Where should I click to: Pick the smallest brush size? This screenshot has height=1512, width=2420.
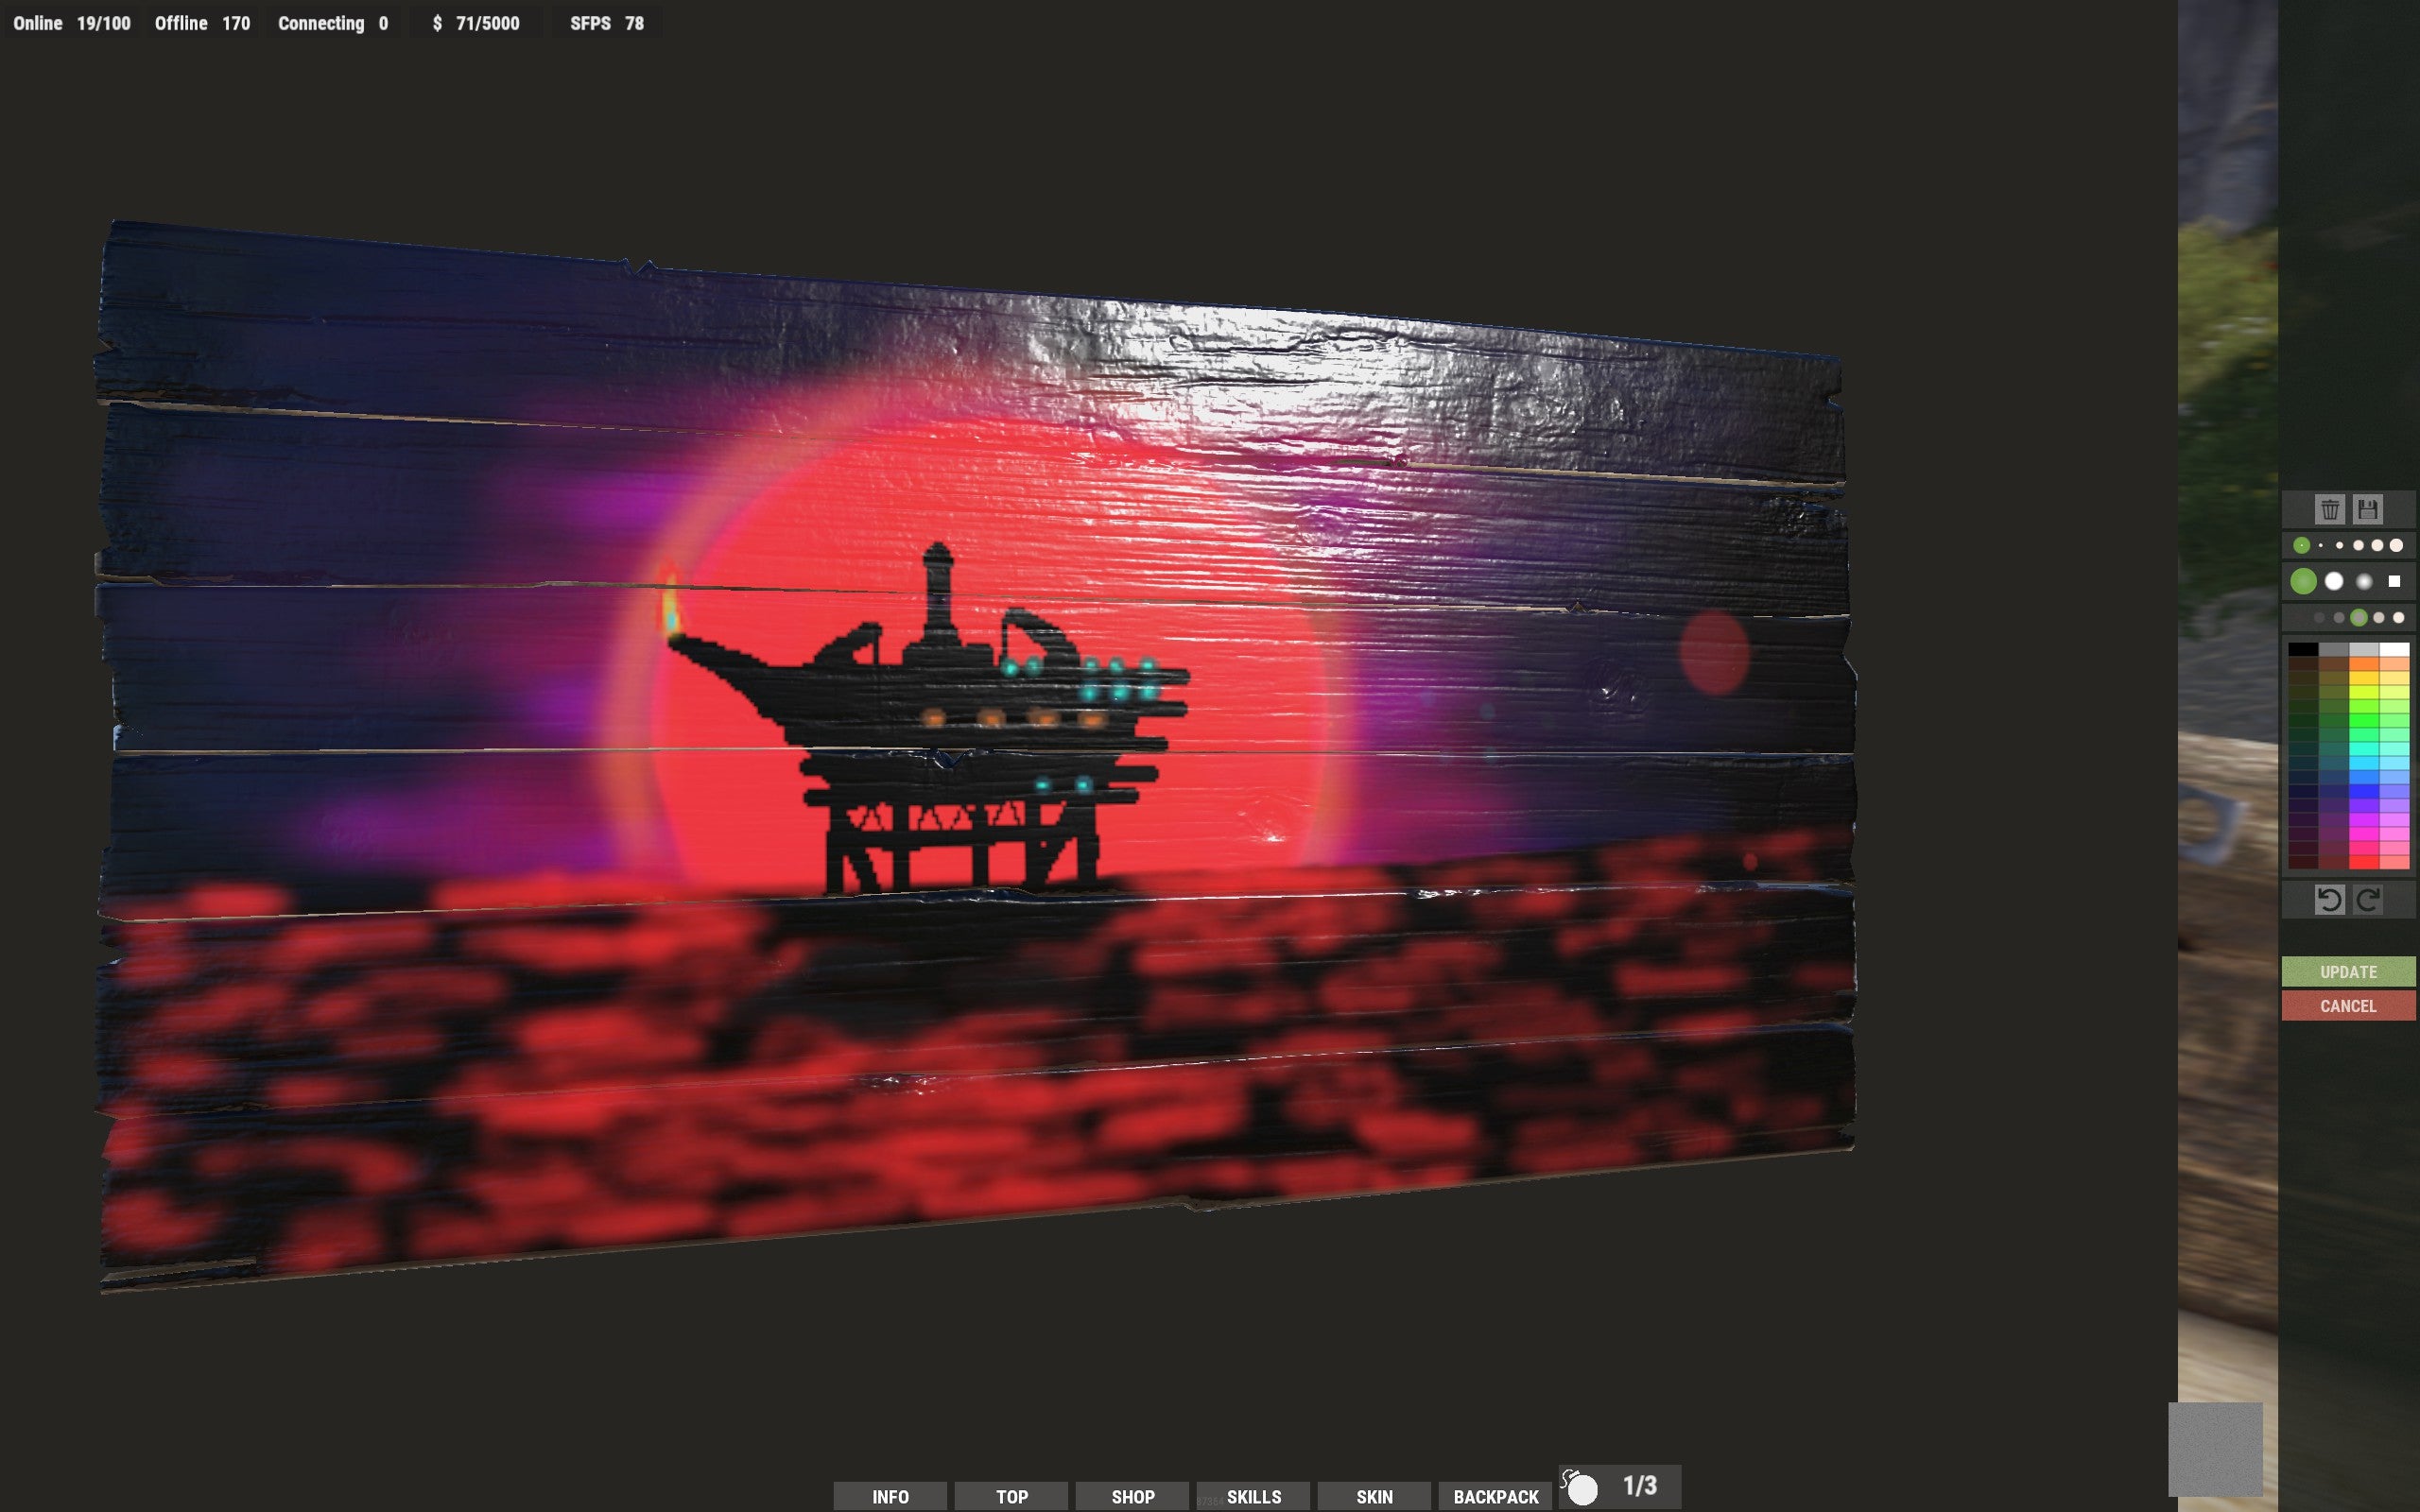pyautogui.click(x=2321, y=546)
